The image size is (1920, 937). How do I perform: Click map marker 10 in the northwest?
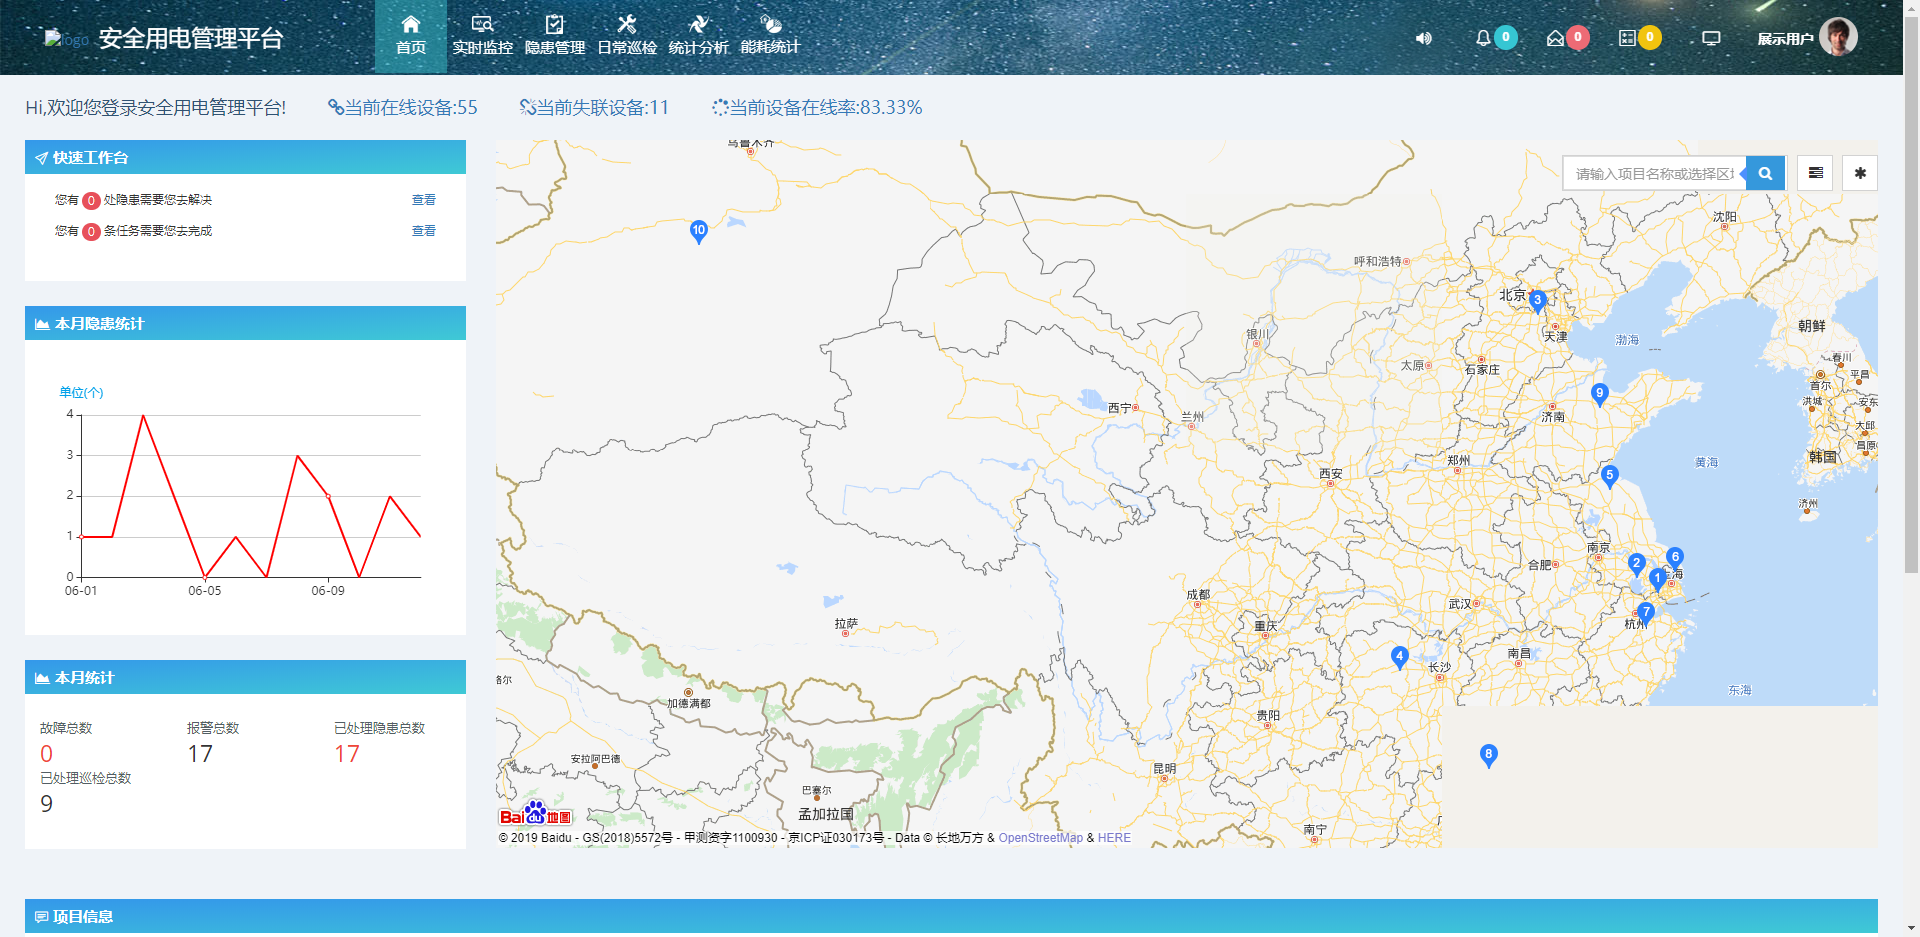click(x=699, y=232)
